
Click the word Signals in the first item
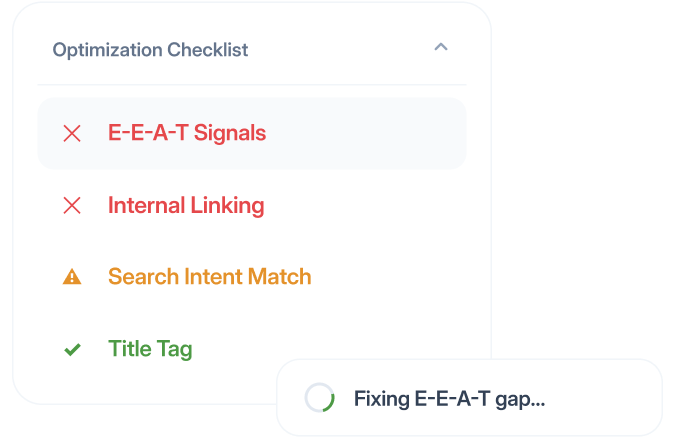click(230, 133)
